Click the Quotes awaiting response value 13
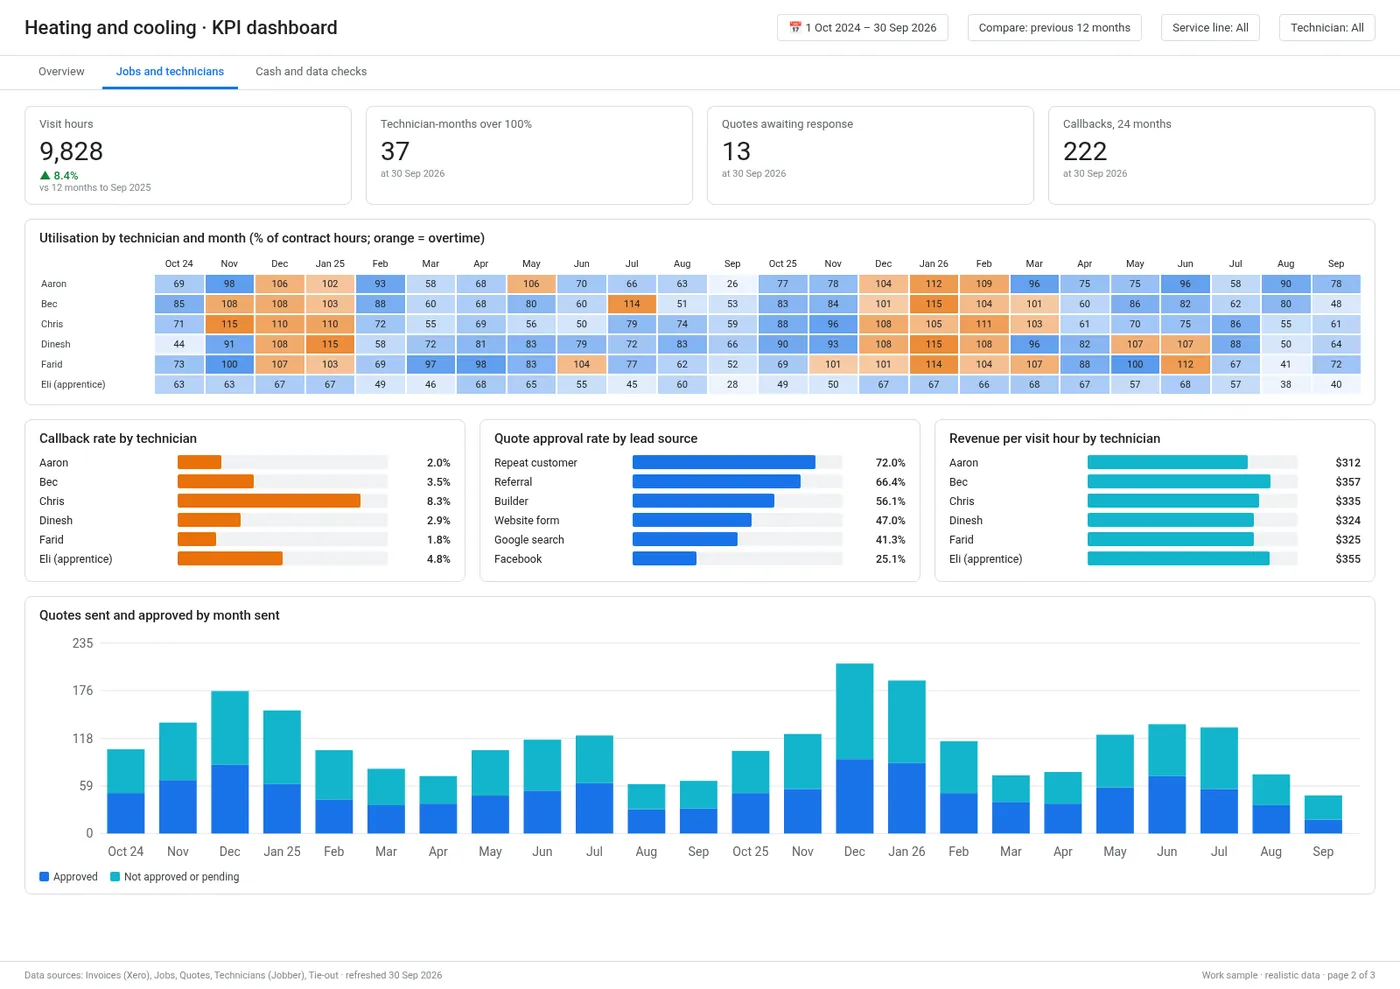1400x989 pixels. tap(736, 151)
